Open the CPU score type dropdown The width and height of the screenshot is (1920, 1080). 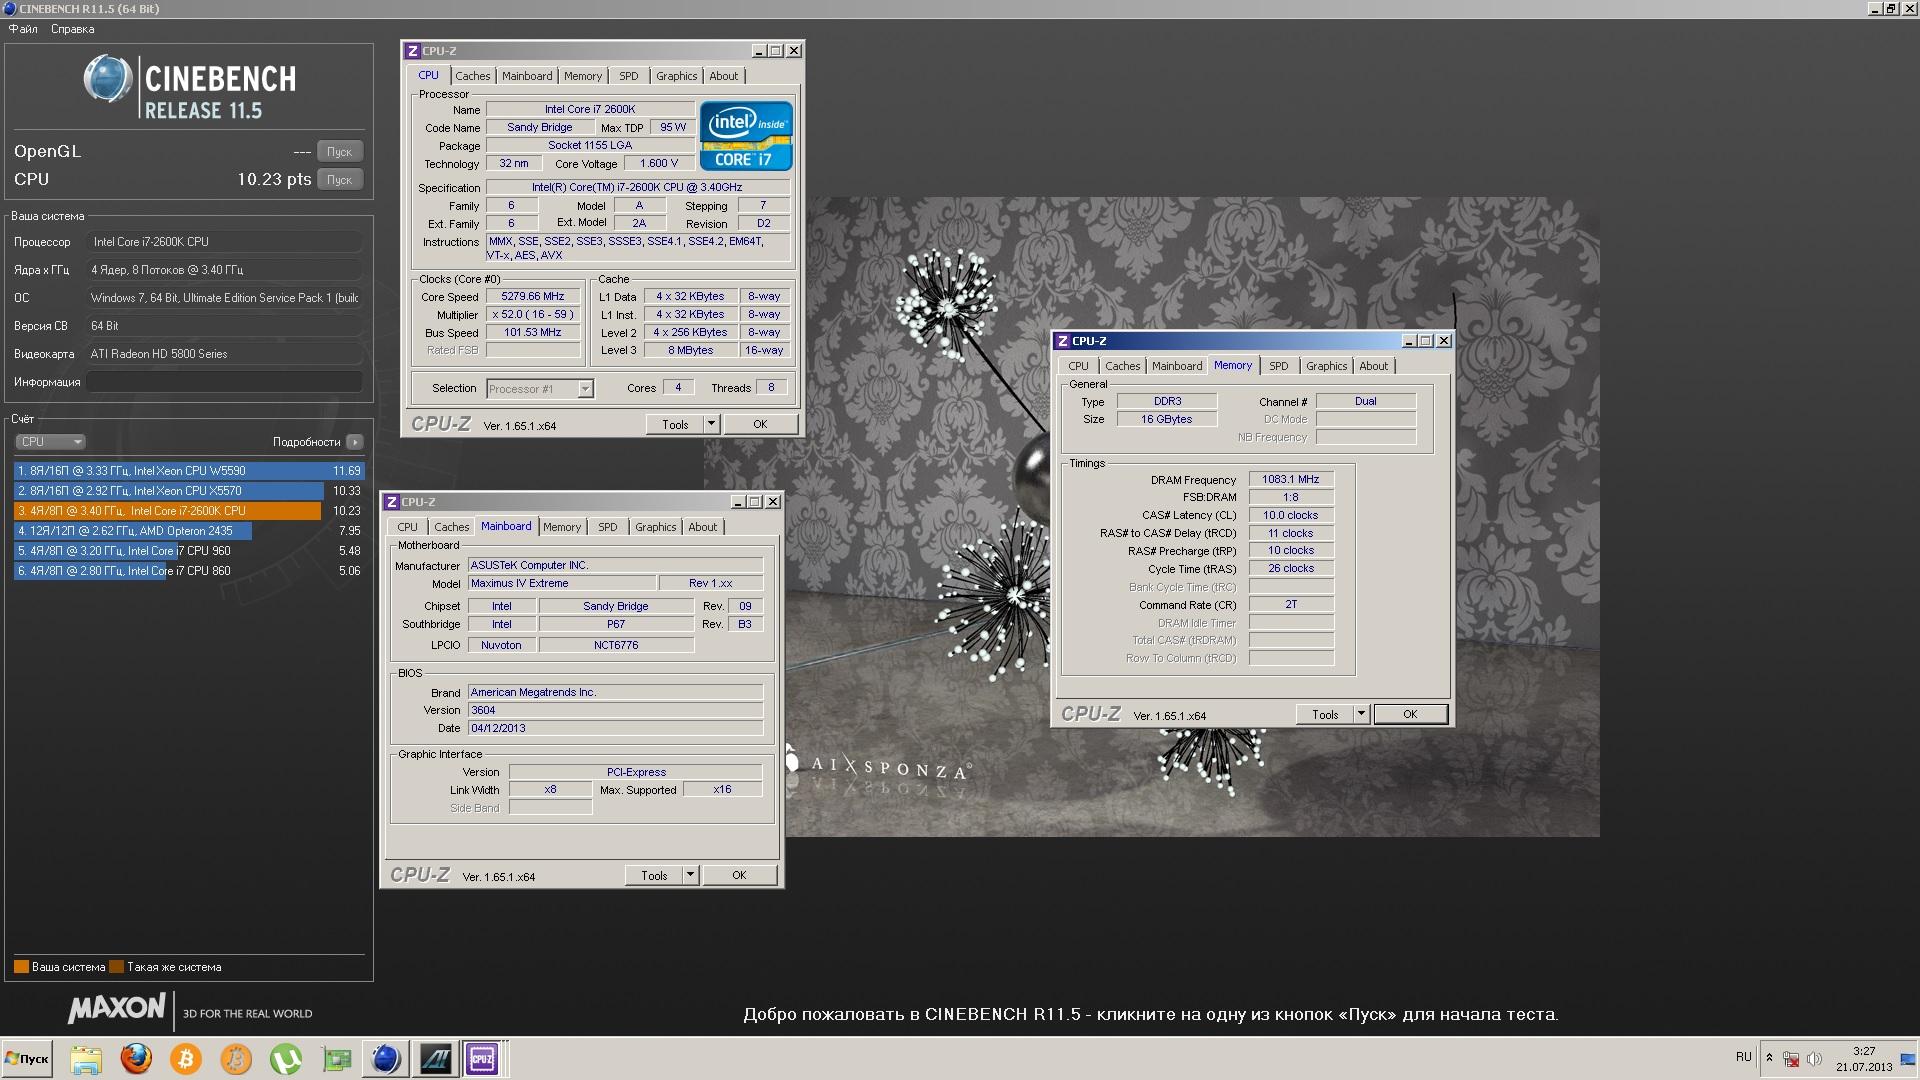coord(50,441)
